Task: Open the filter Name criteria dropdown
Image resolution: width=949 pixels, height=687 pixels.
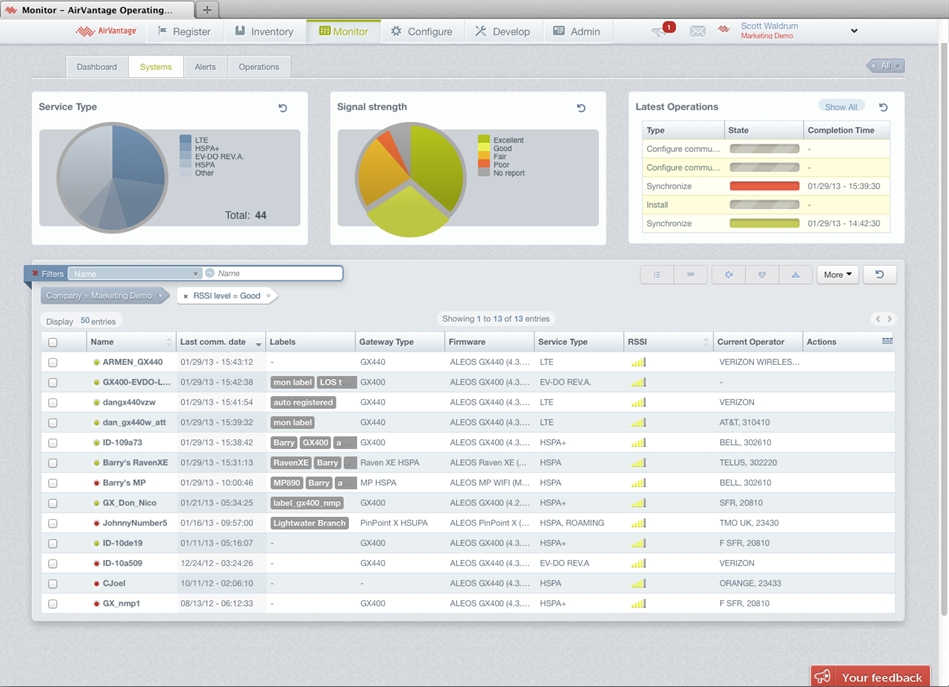Action: click(x=196, y=273)
